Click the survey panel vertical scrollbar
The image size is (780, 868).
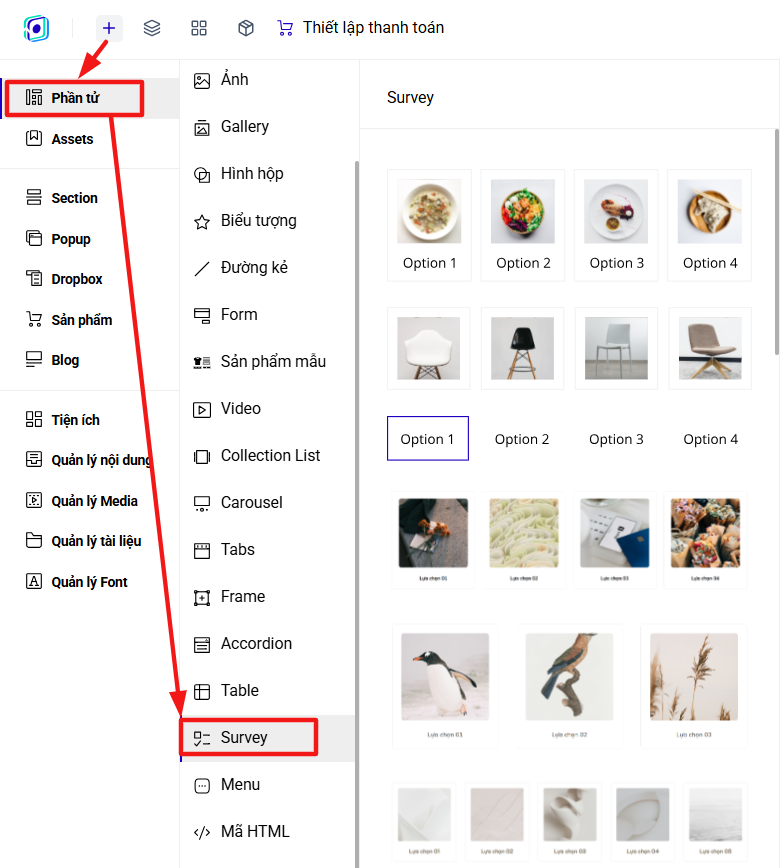pyautogui.click(x=777, y=242)
